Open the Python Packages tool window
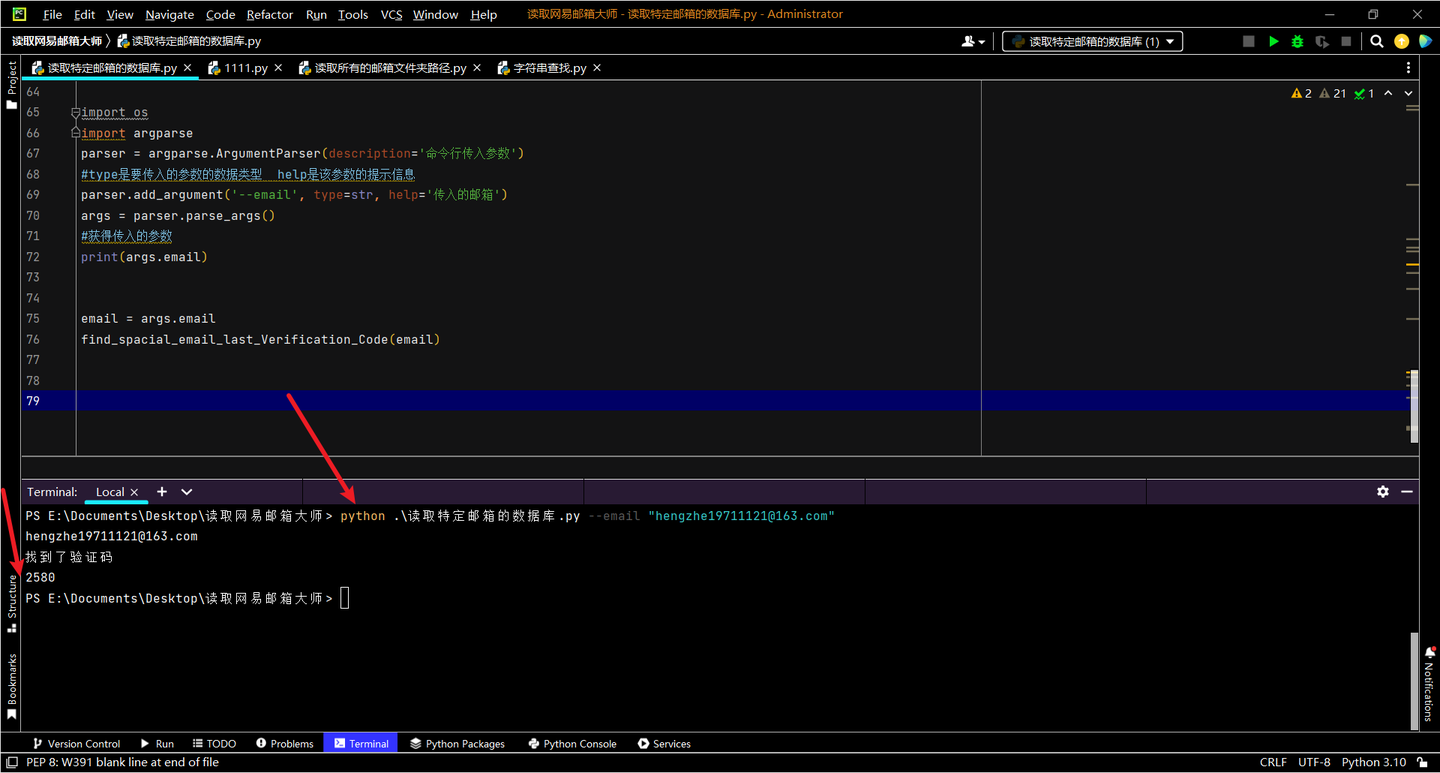This screenshot has height=773, width=1440. pyautogui.click(x=458, y=743)
